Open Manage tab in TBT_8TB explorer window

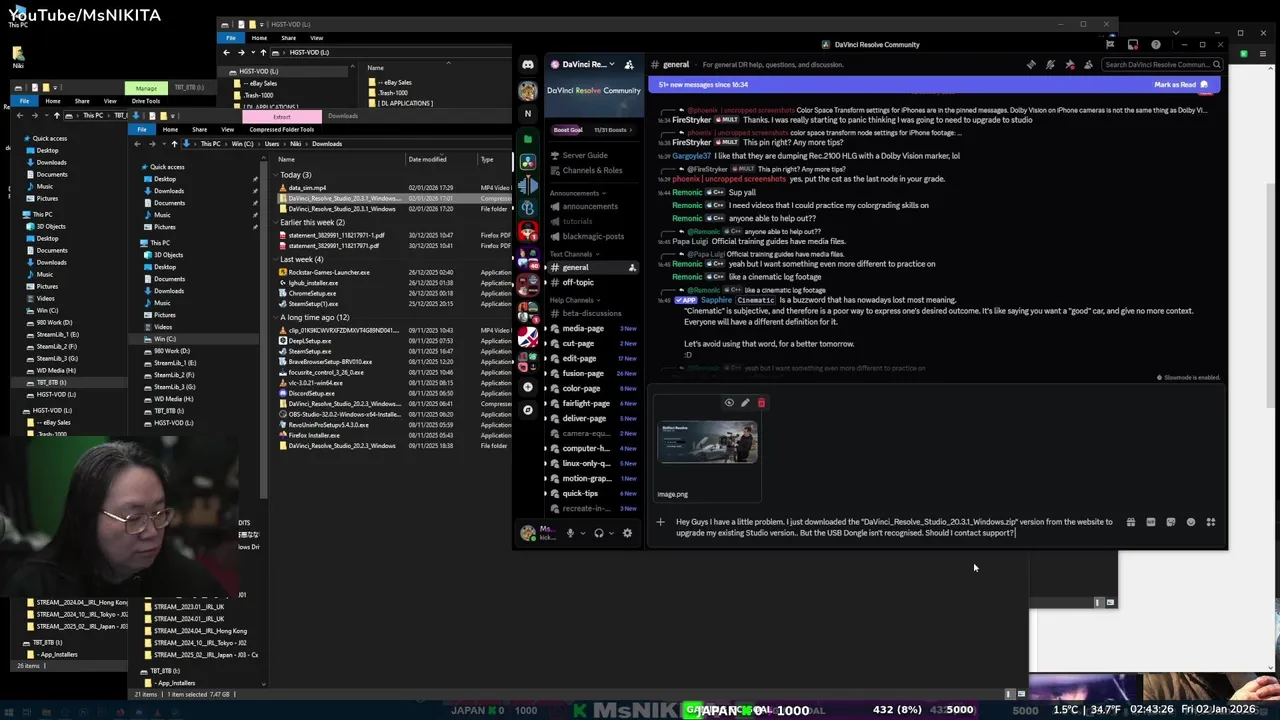click(146, 88)
